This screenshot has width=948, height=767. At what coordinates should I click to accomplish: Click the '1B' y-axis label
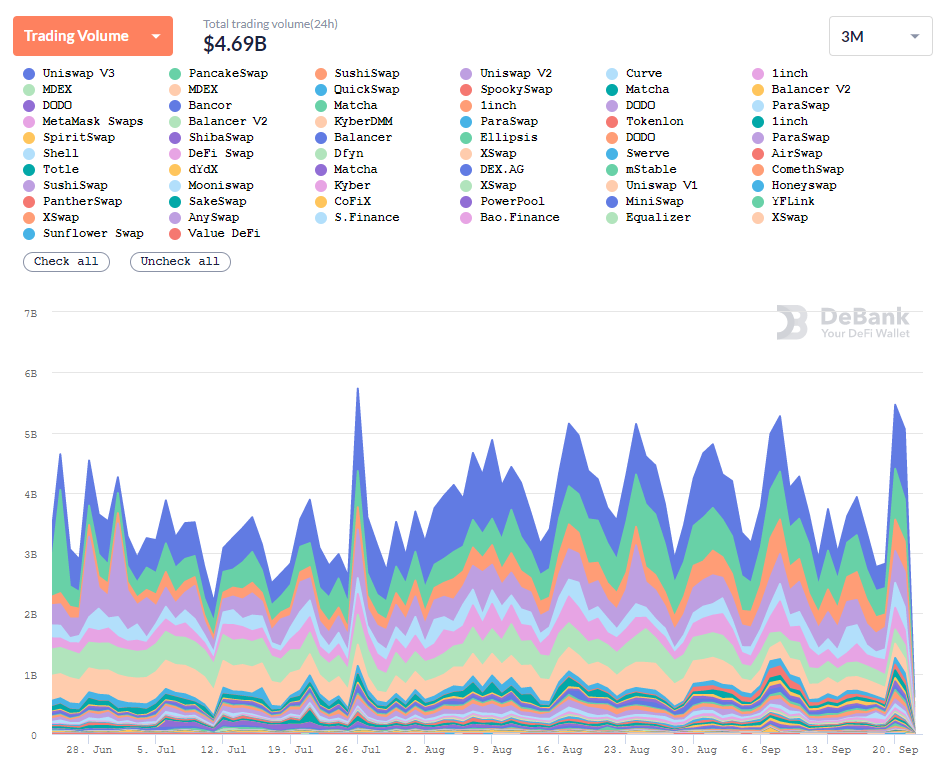pos(31,676)
